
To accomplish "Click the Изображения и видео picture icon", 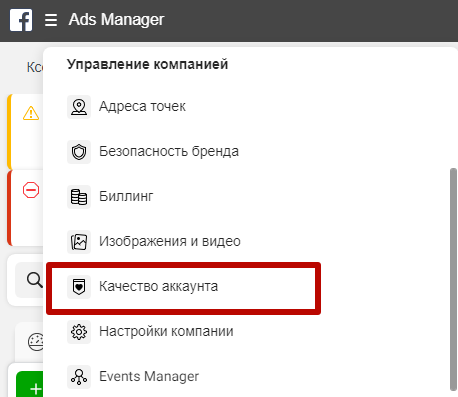I will tap(79, 242).
